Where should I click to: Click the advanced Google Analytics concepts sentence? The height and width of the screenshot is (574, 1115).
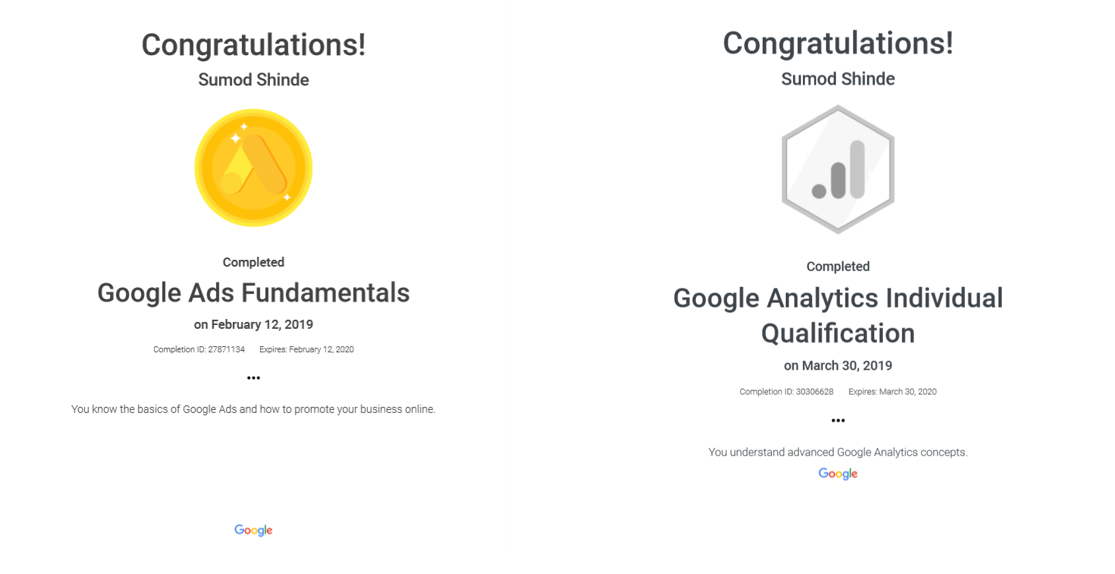click(x=838, y=452)
